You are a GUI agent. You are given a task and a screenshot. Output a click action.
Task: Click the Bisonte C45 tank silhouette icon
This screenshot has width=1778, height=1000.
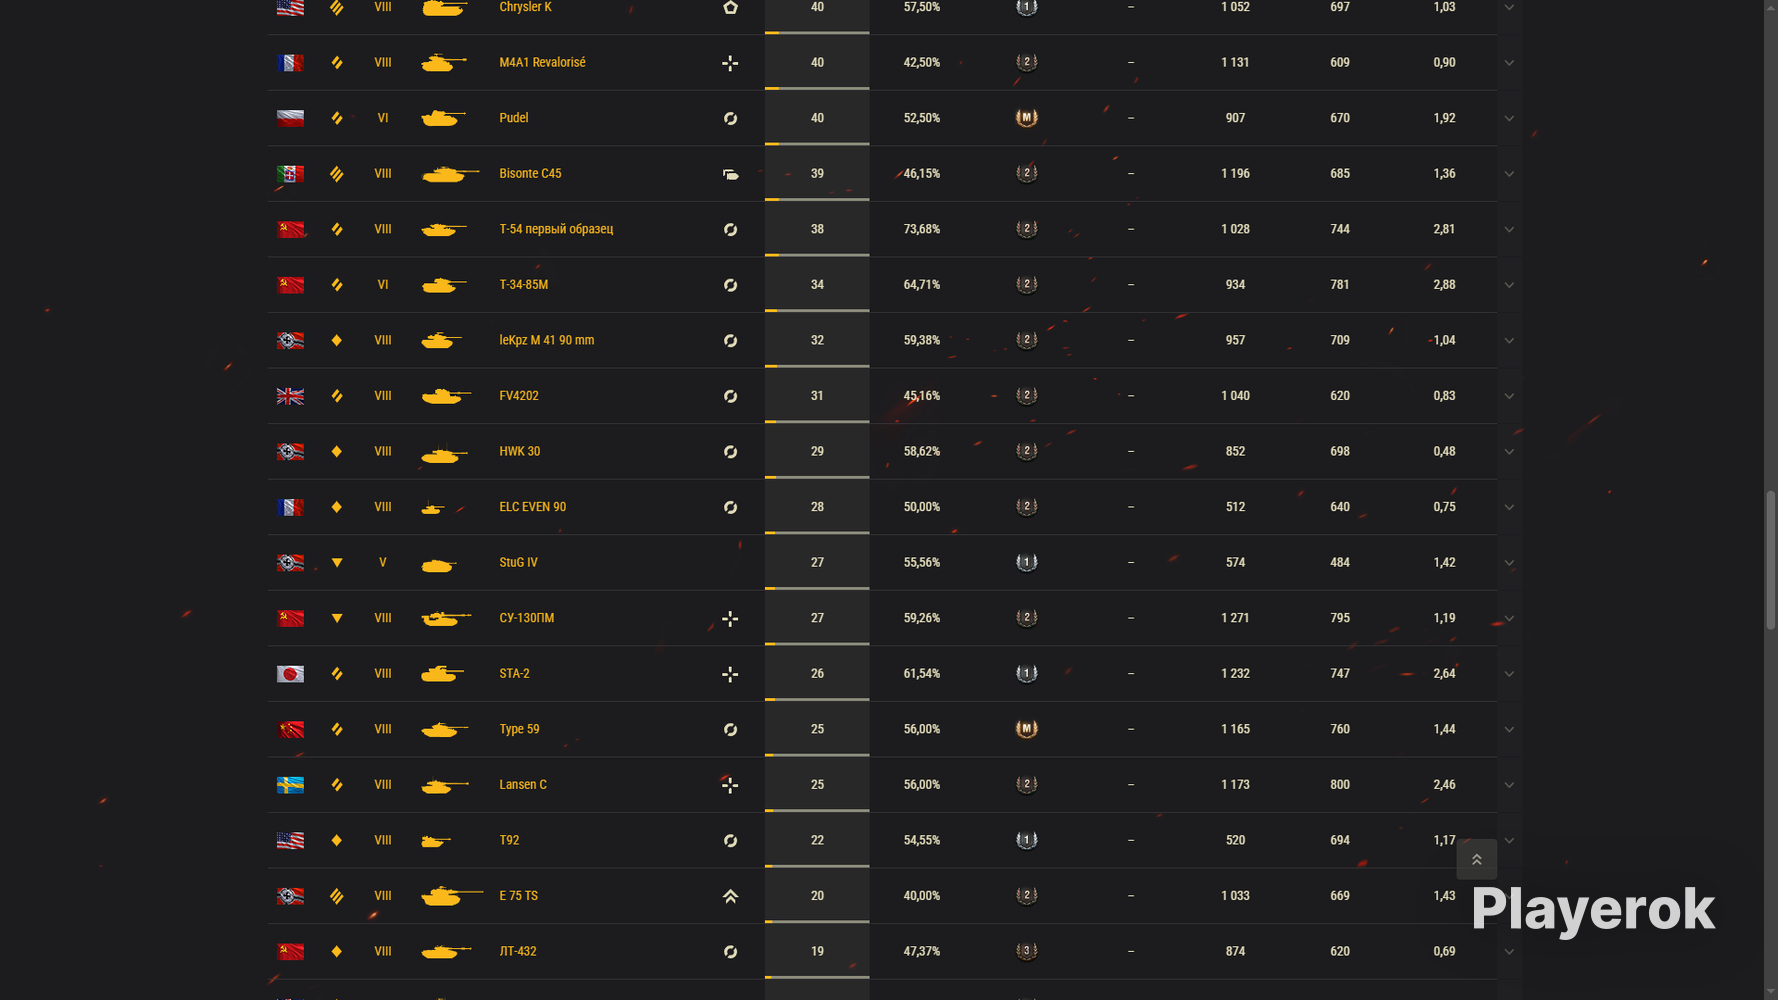coord(450,174)
